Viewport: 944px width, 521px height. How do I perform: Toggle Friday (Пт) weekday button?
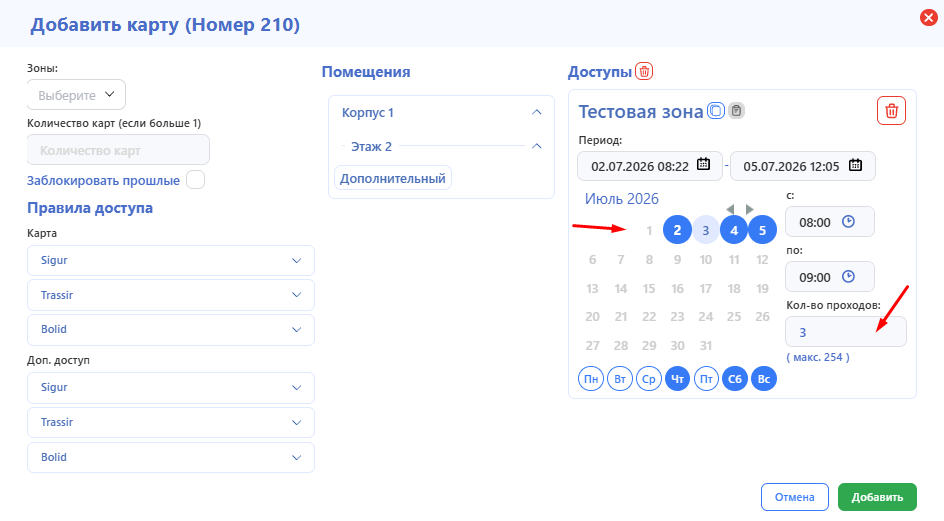(706, 379)
